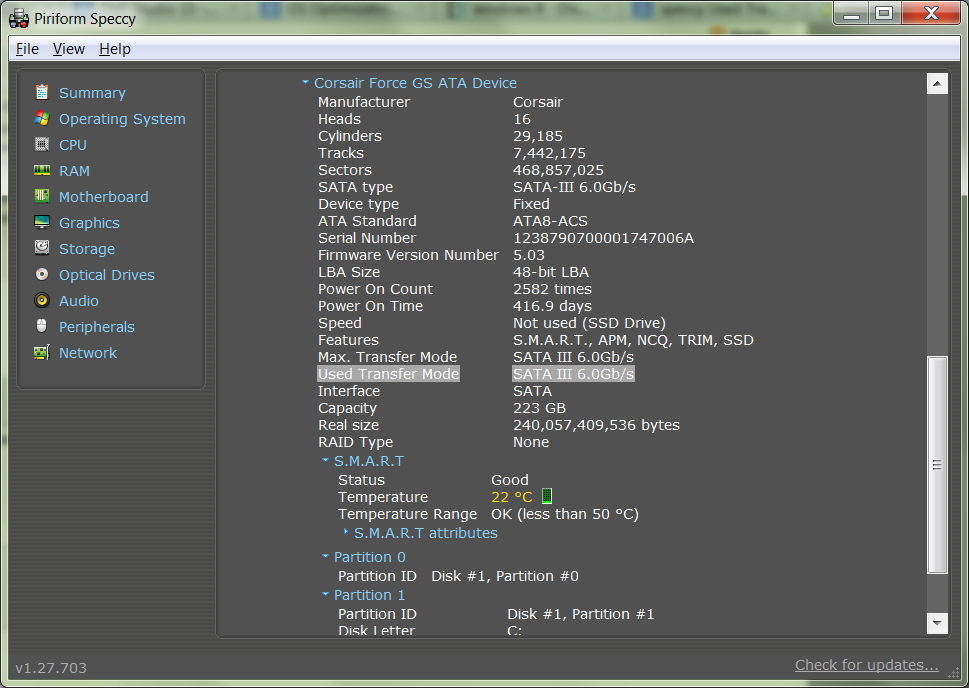Image resolution: width=969 pixels, height=688 pixels.
Task: Open the Optical Drives section
Action: click(x=106, y=274)
